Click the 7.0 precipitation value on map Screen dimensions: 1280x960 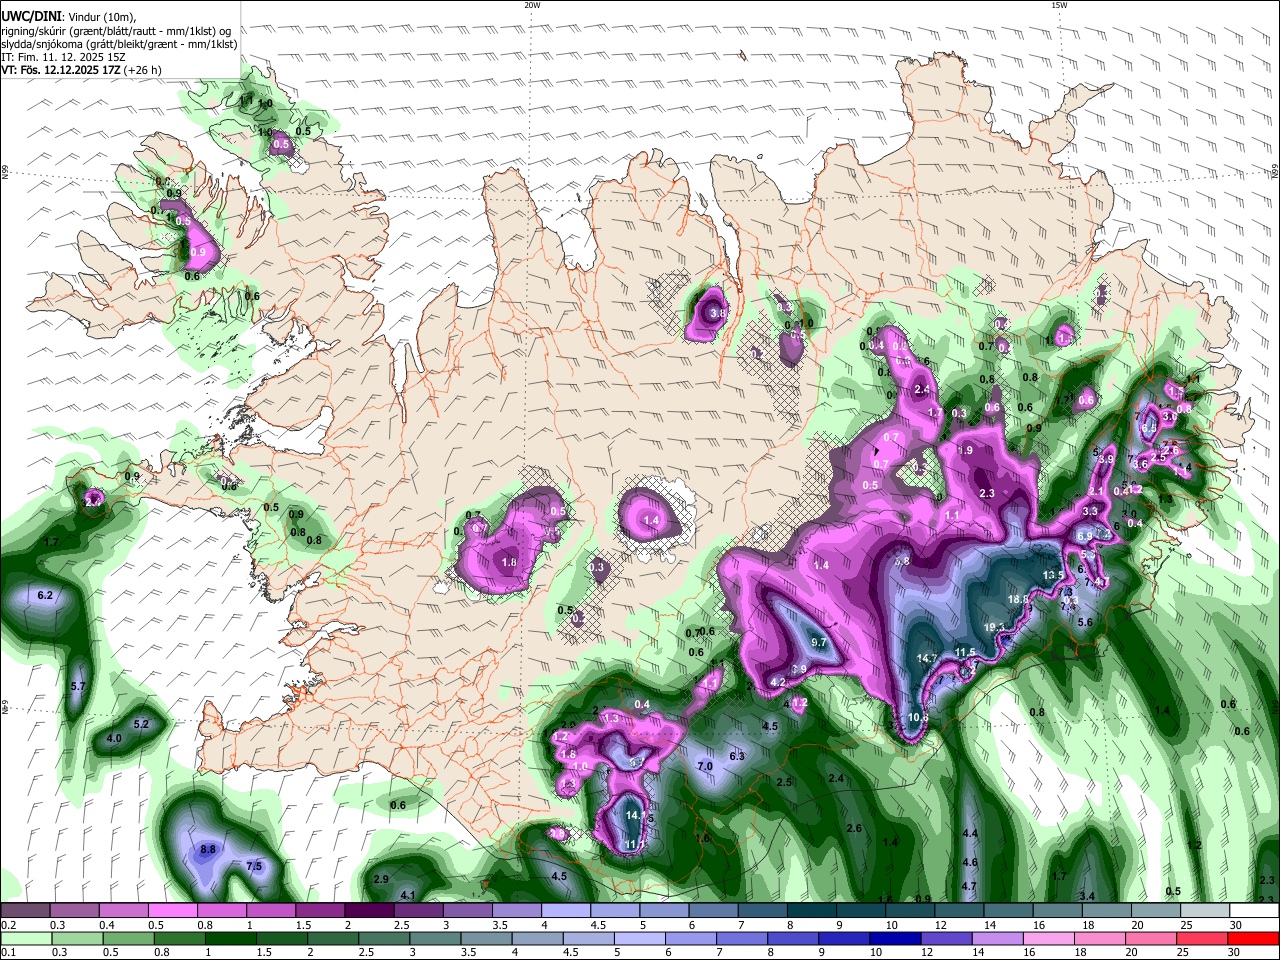(x=704, y=766)
